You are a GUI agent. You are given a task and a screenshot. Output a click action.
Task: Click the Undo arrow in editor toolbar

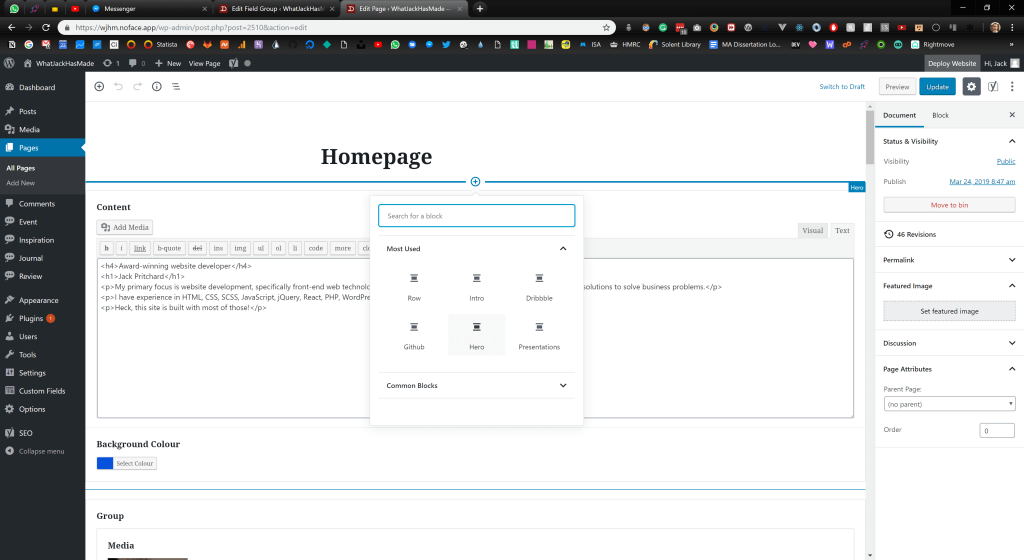tap(118, 87)
